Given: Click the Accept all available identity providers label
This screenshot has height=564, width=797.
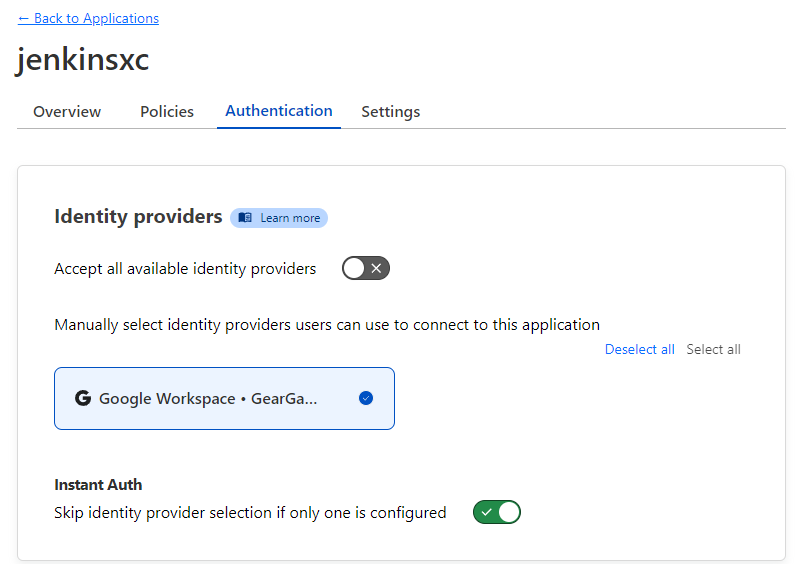Looking at the screenshot, I should pyautogui.click(x=185, y=269).
